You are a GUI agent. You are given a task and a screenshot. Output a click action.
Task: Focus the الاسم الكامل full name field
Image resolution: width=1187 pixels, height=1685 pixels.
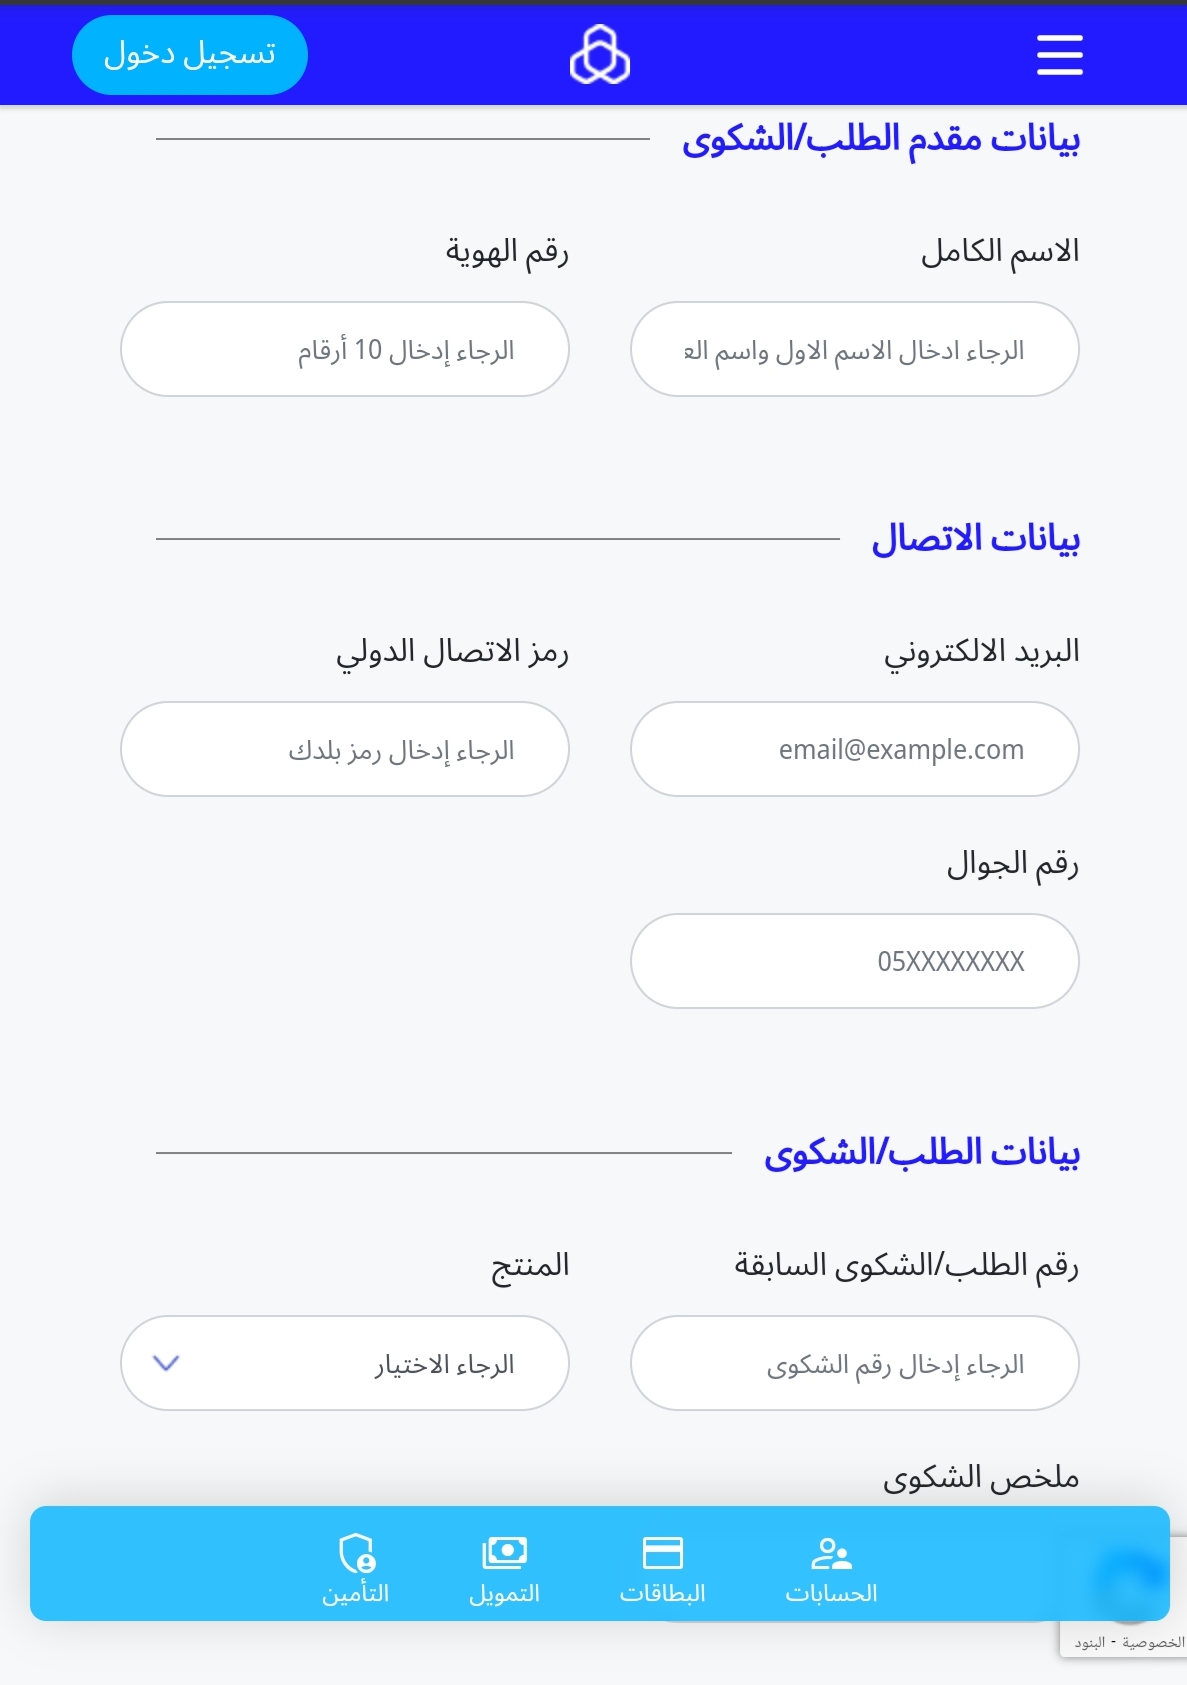(x=855, y=349)
